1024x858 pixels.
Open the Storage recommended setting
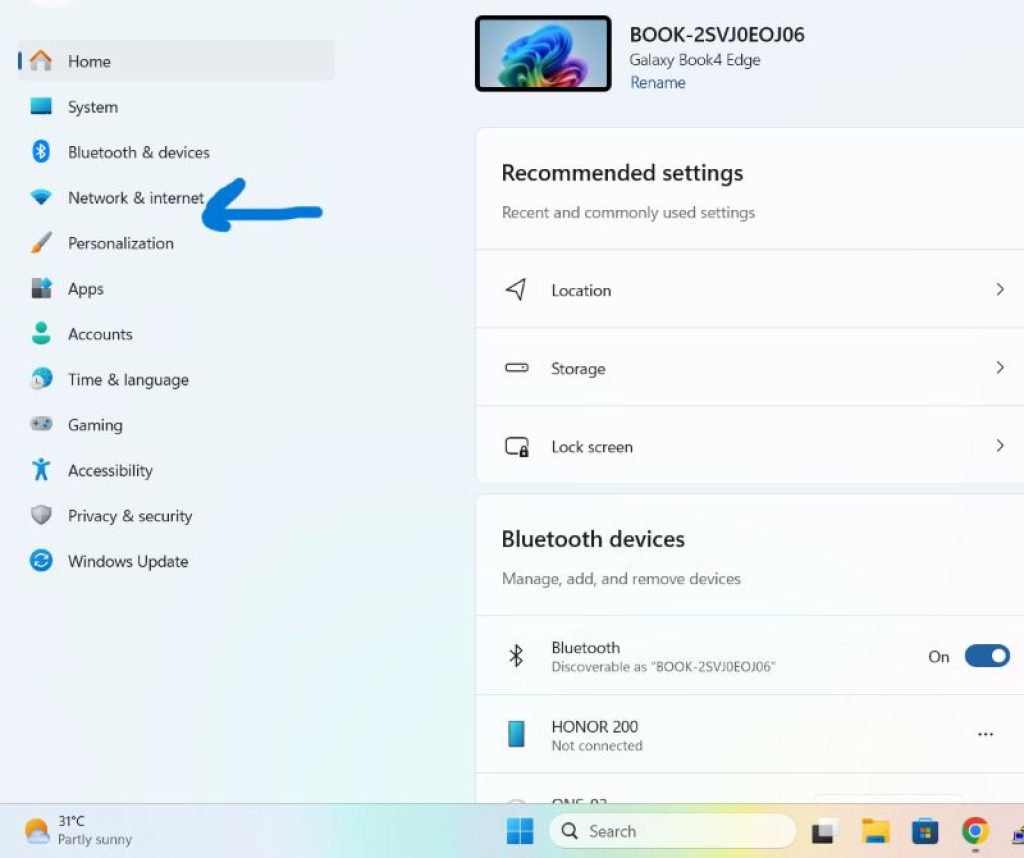pos(750,368)
